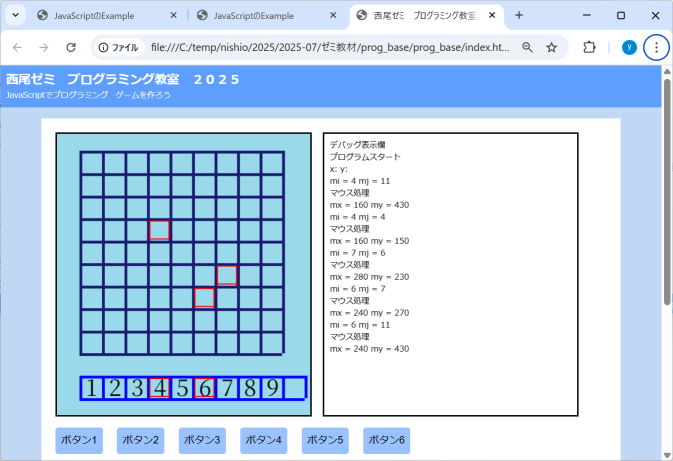The width and height of the screenshot is (673, 461).
Task: Open the tab search dropdown arrow
Action: tap(15, 15)
